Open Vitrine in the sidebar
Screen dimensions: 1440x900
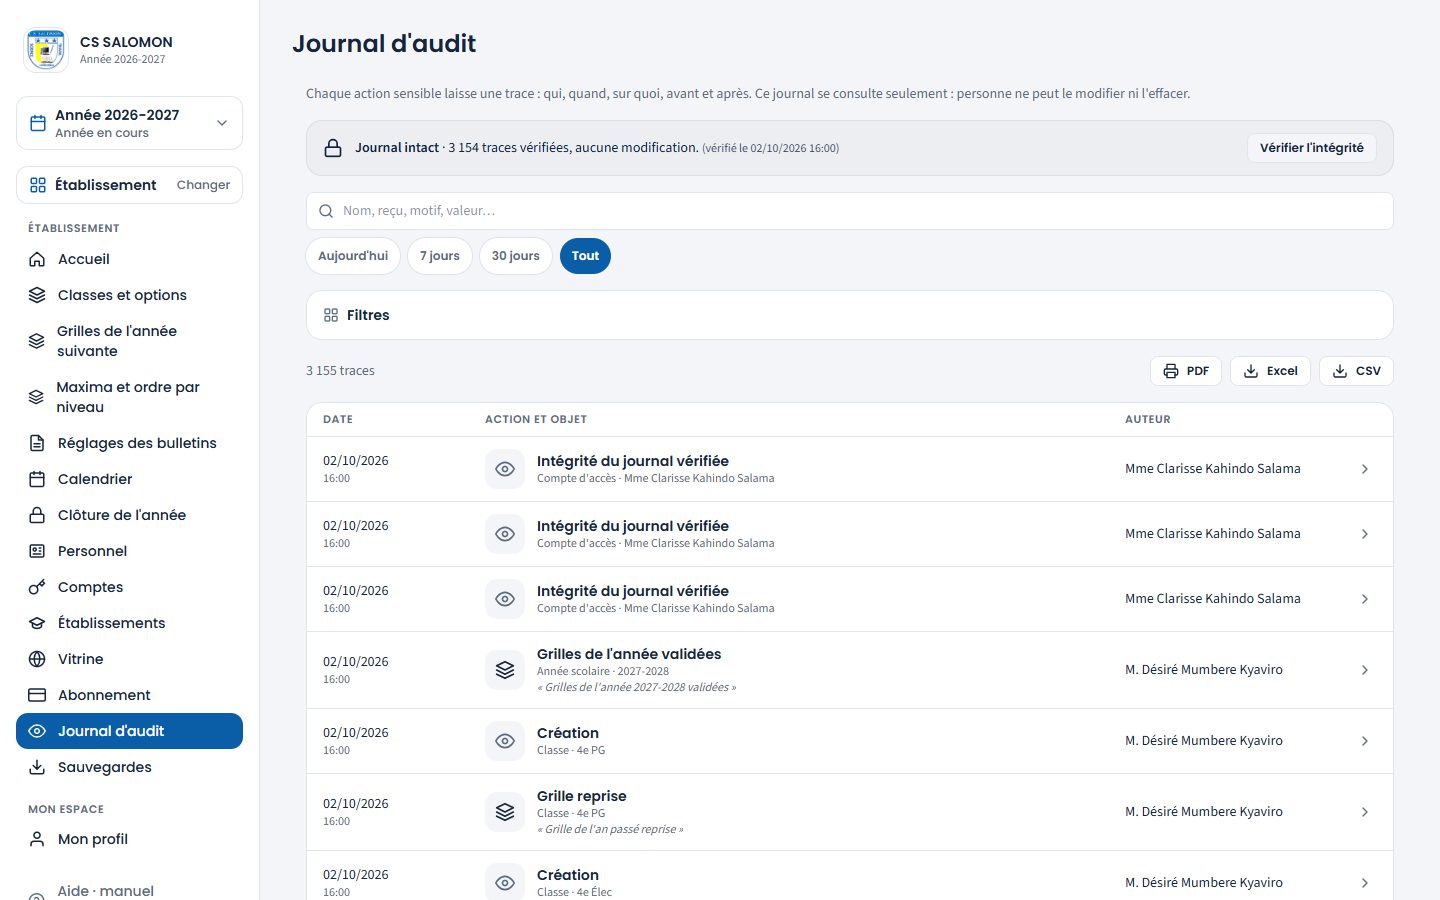(129, 659)
